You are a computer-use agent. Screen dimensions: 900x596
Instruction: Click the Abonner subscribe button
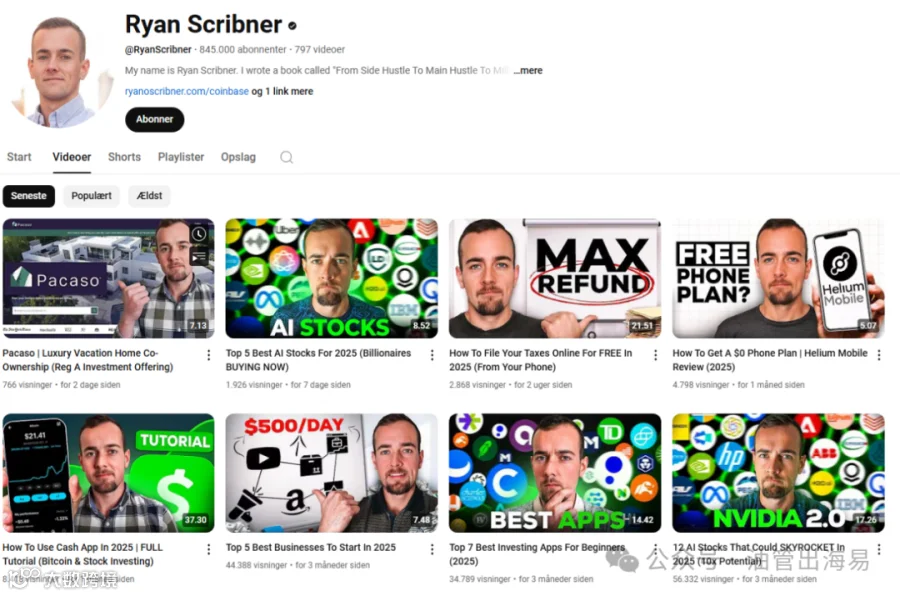coord(154,119)
